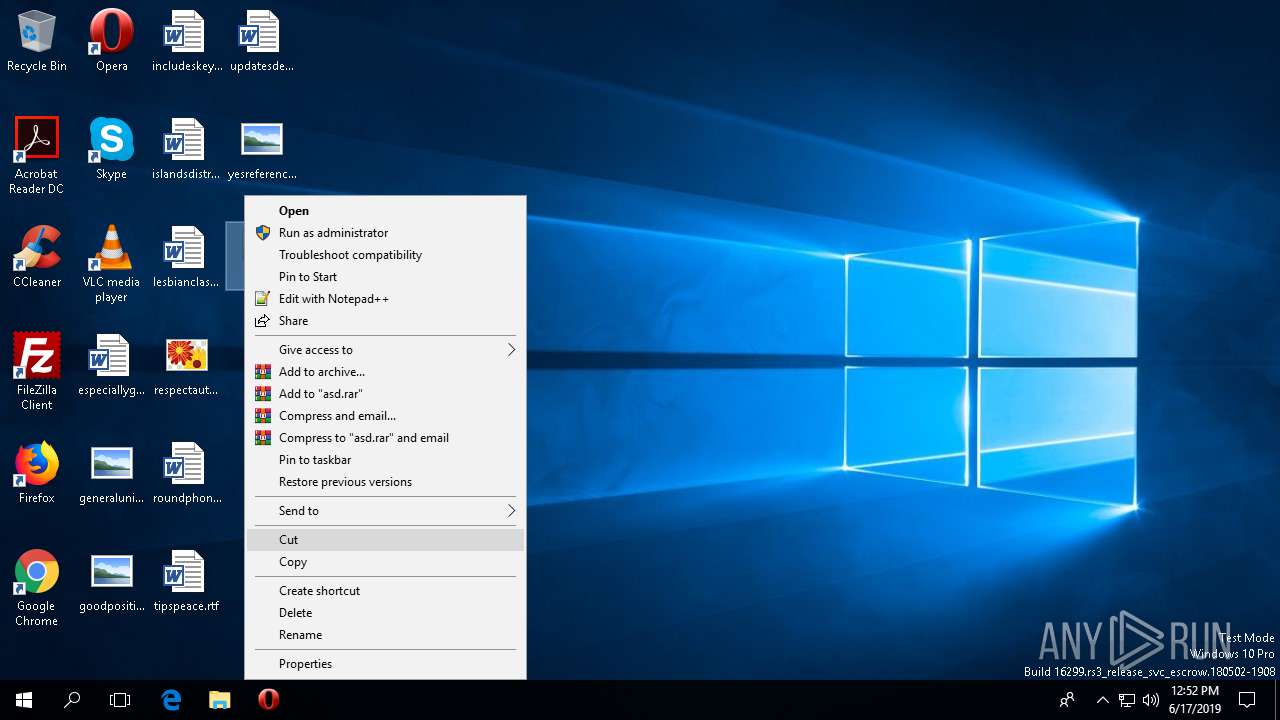Choose Pin to Start
The height and width of the screenshot is (720, 1280).
tap(385, 277)
